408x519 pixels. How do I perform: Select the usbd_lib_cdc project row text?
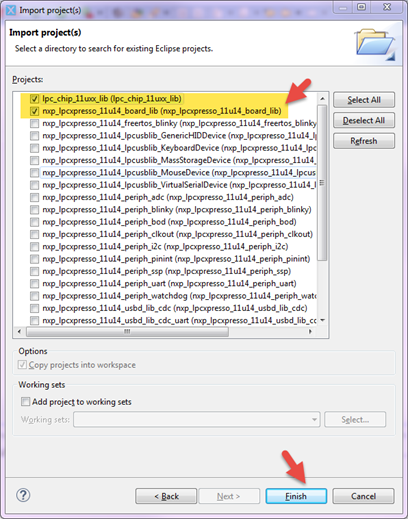point(175,308)
